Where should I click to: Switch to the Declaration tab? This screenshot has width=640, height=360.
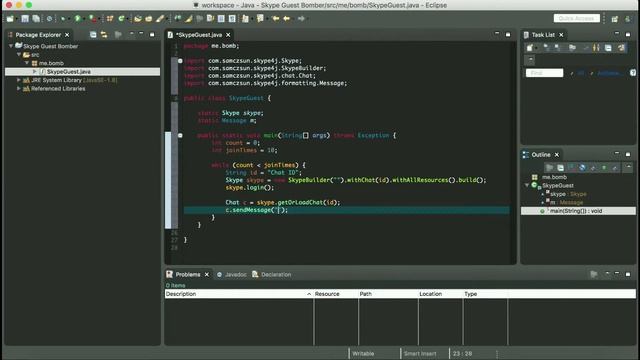pyautogui.click(x=276, y=274)
